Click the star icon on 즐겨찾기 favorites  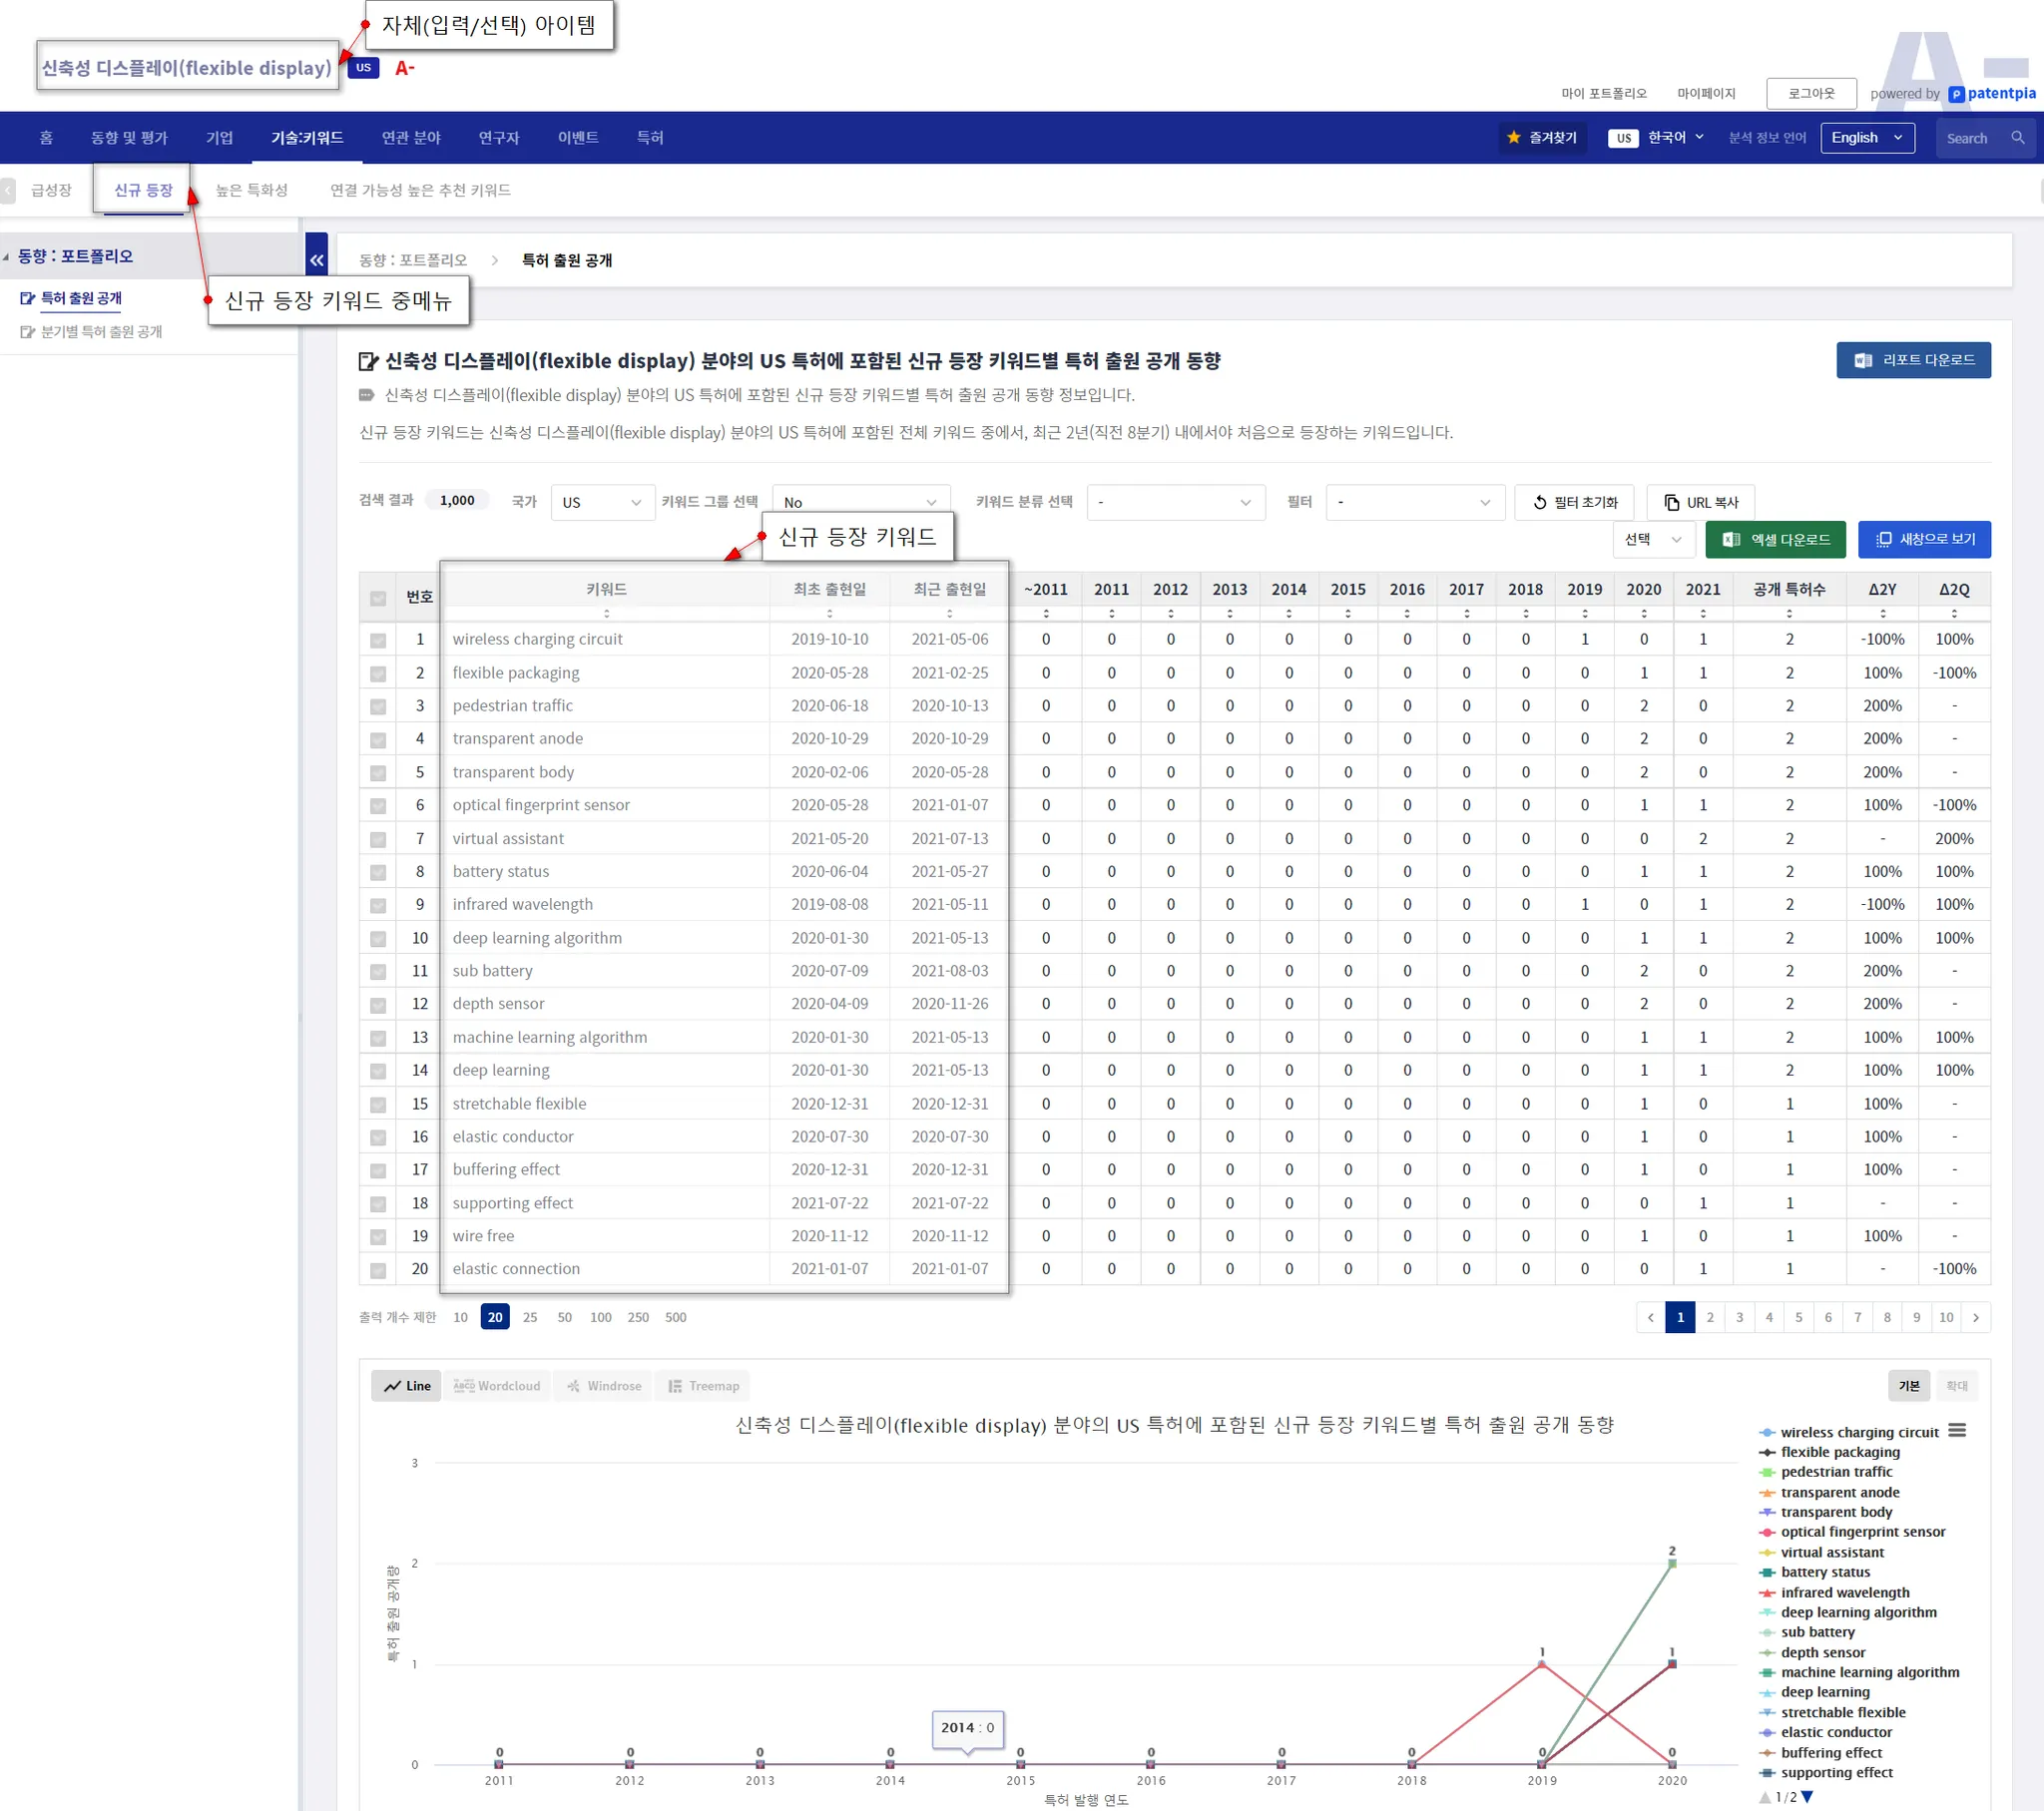(x=1513, y=137)
